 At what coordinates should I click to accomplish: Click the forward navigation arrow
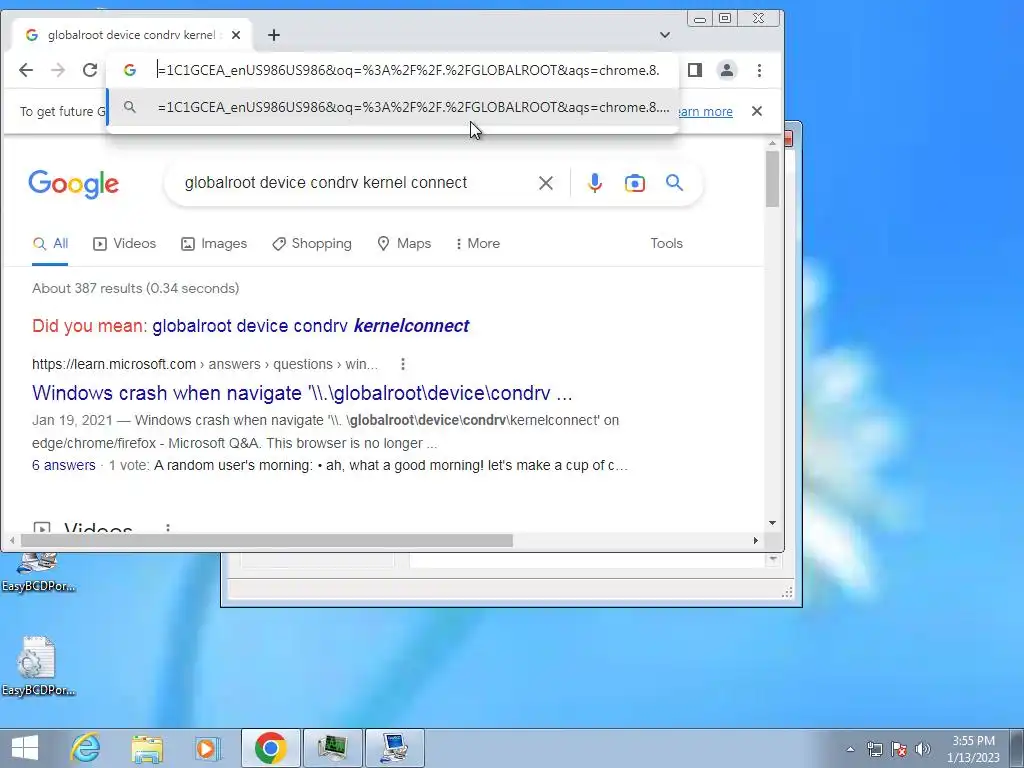[x=58, y=70]
